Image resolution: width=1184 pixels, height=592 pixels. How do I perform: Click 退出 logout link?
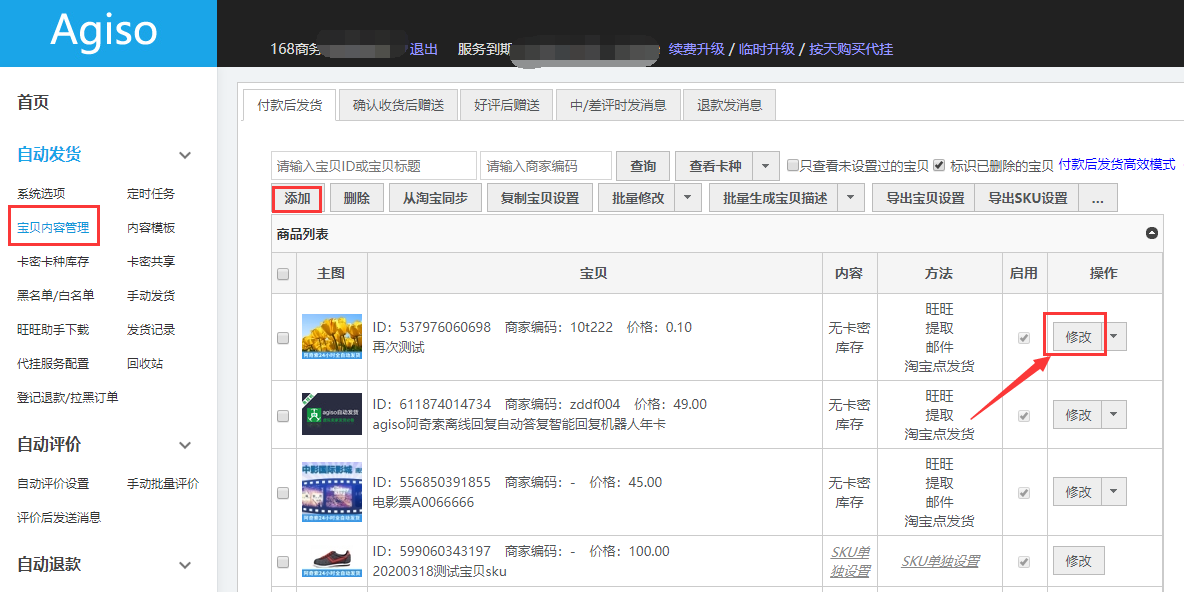(x=424, y=49)
